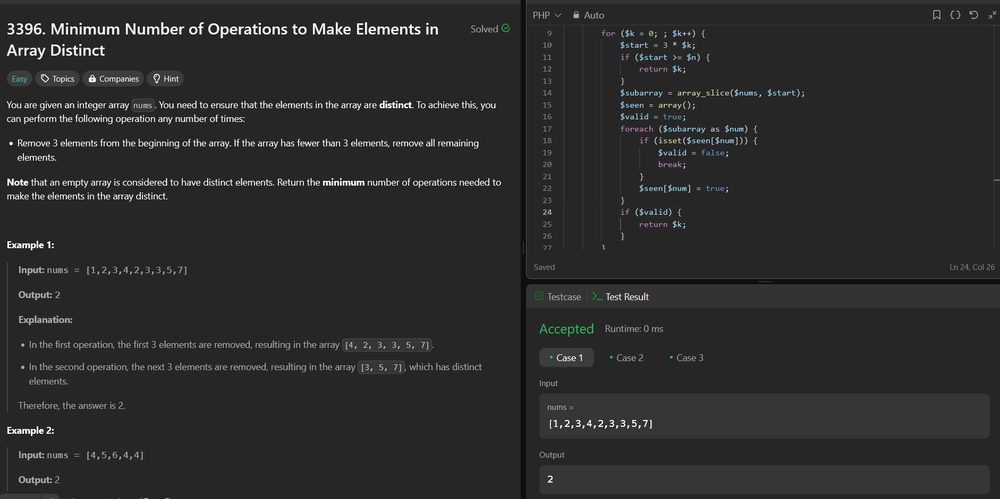Select the Case 1 tab
1000x499 pixels.
click(566, 357)
